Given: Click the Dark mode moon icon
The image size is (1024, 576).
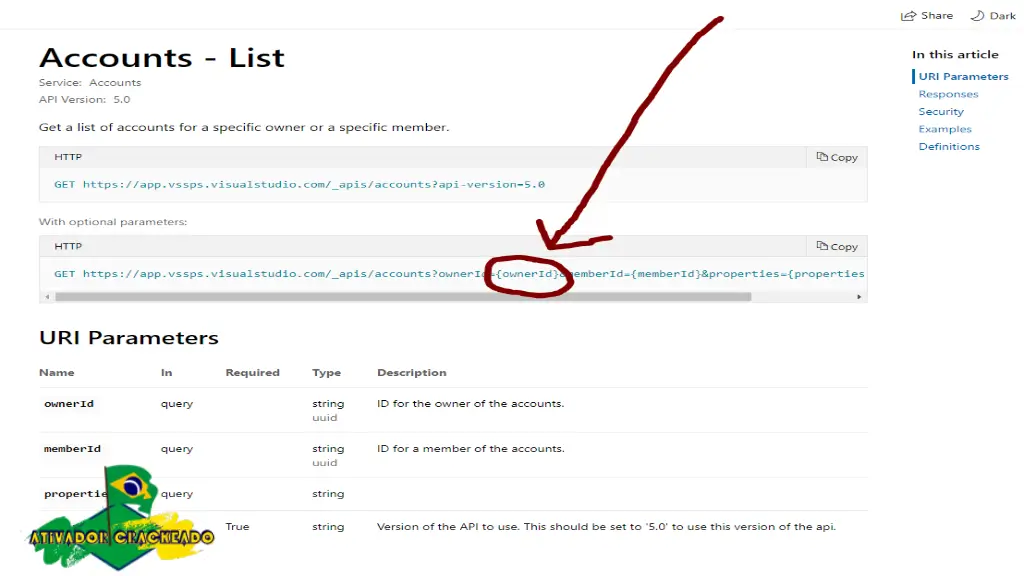Looking at the screenshot, I should (977, 16).
